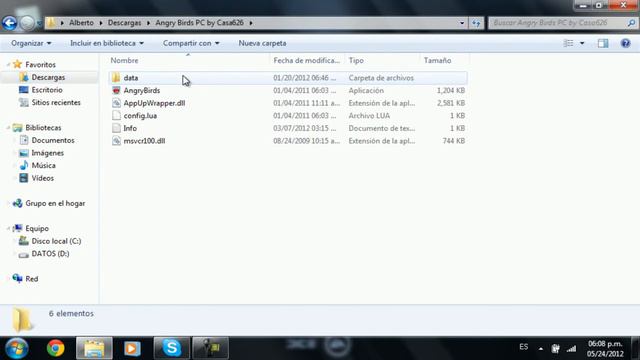This screenshot has height=360, width=640.
Task: Open Sitios recientes in the sidebar
Action: click(56, 102)
